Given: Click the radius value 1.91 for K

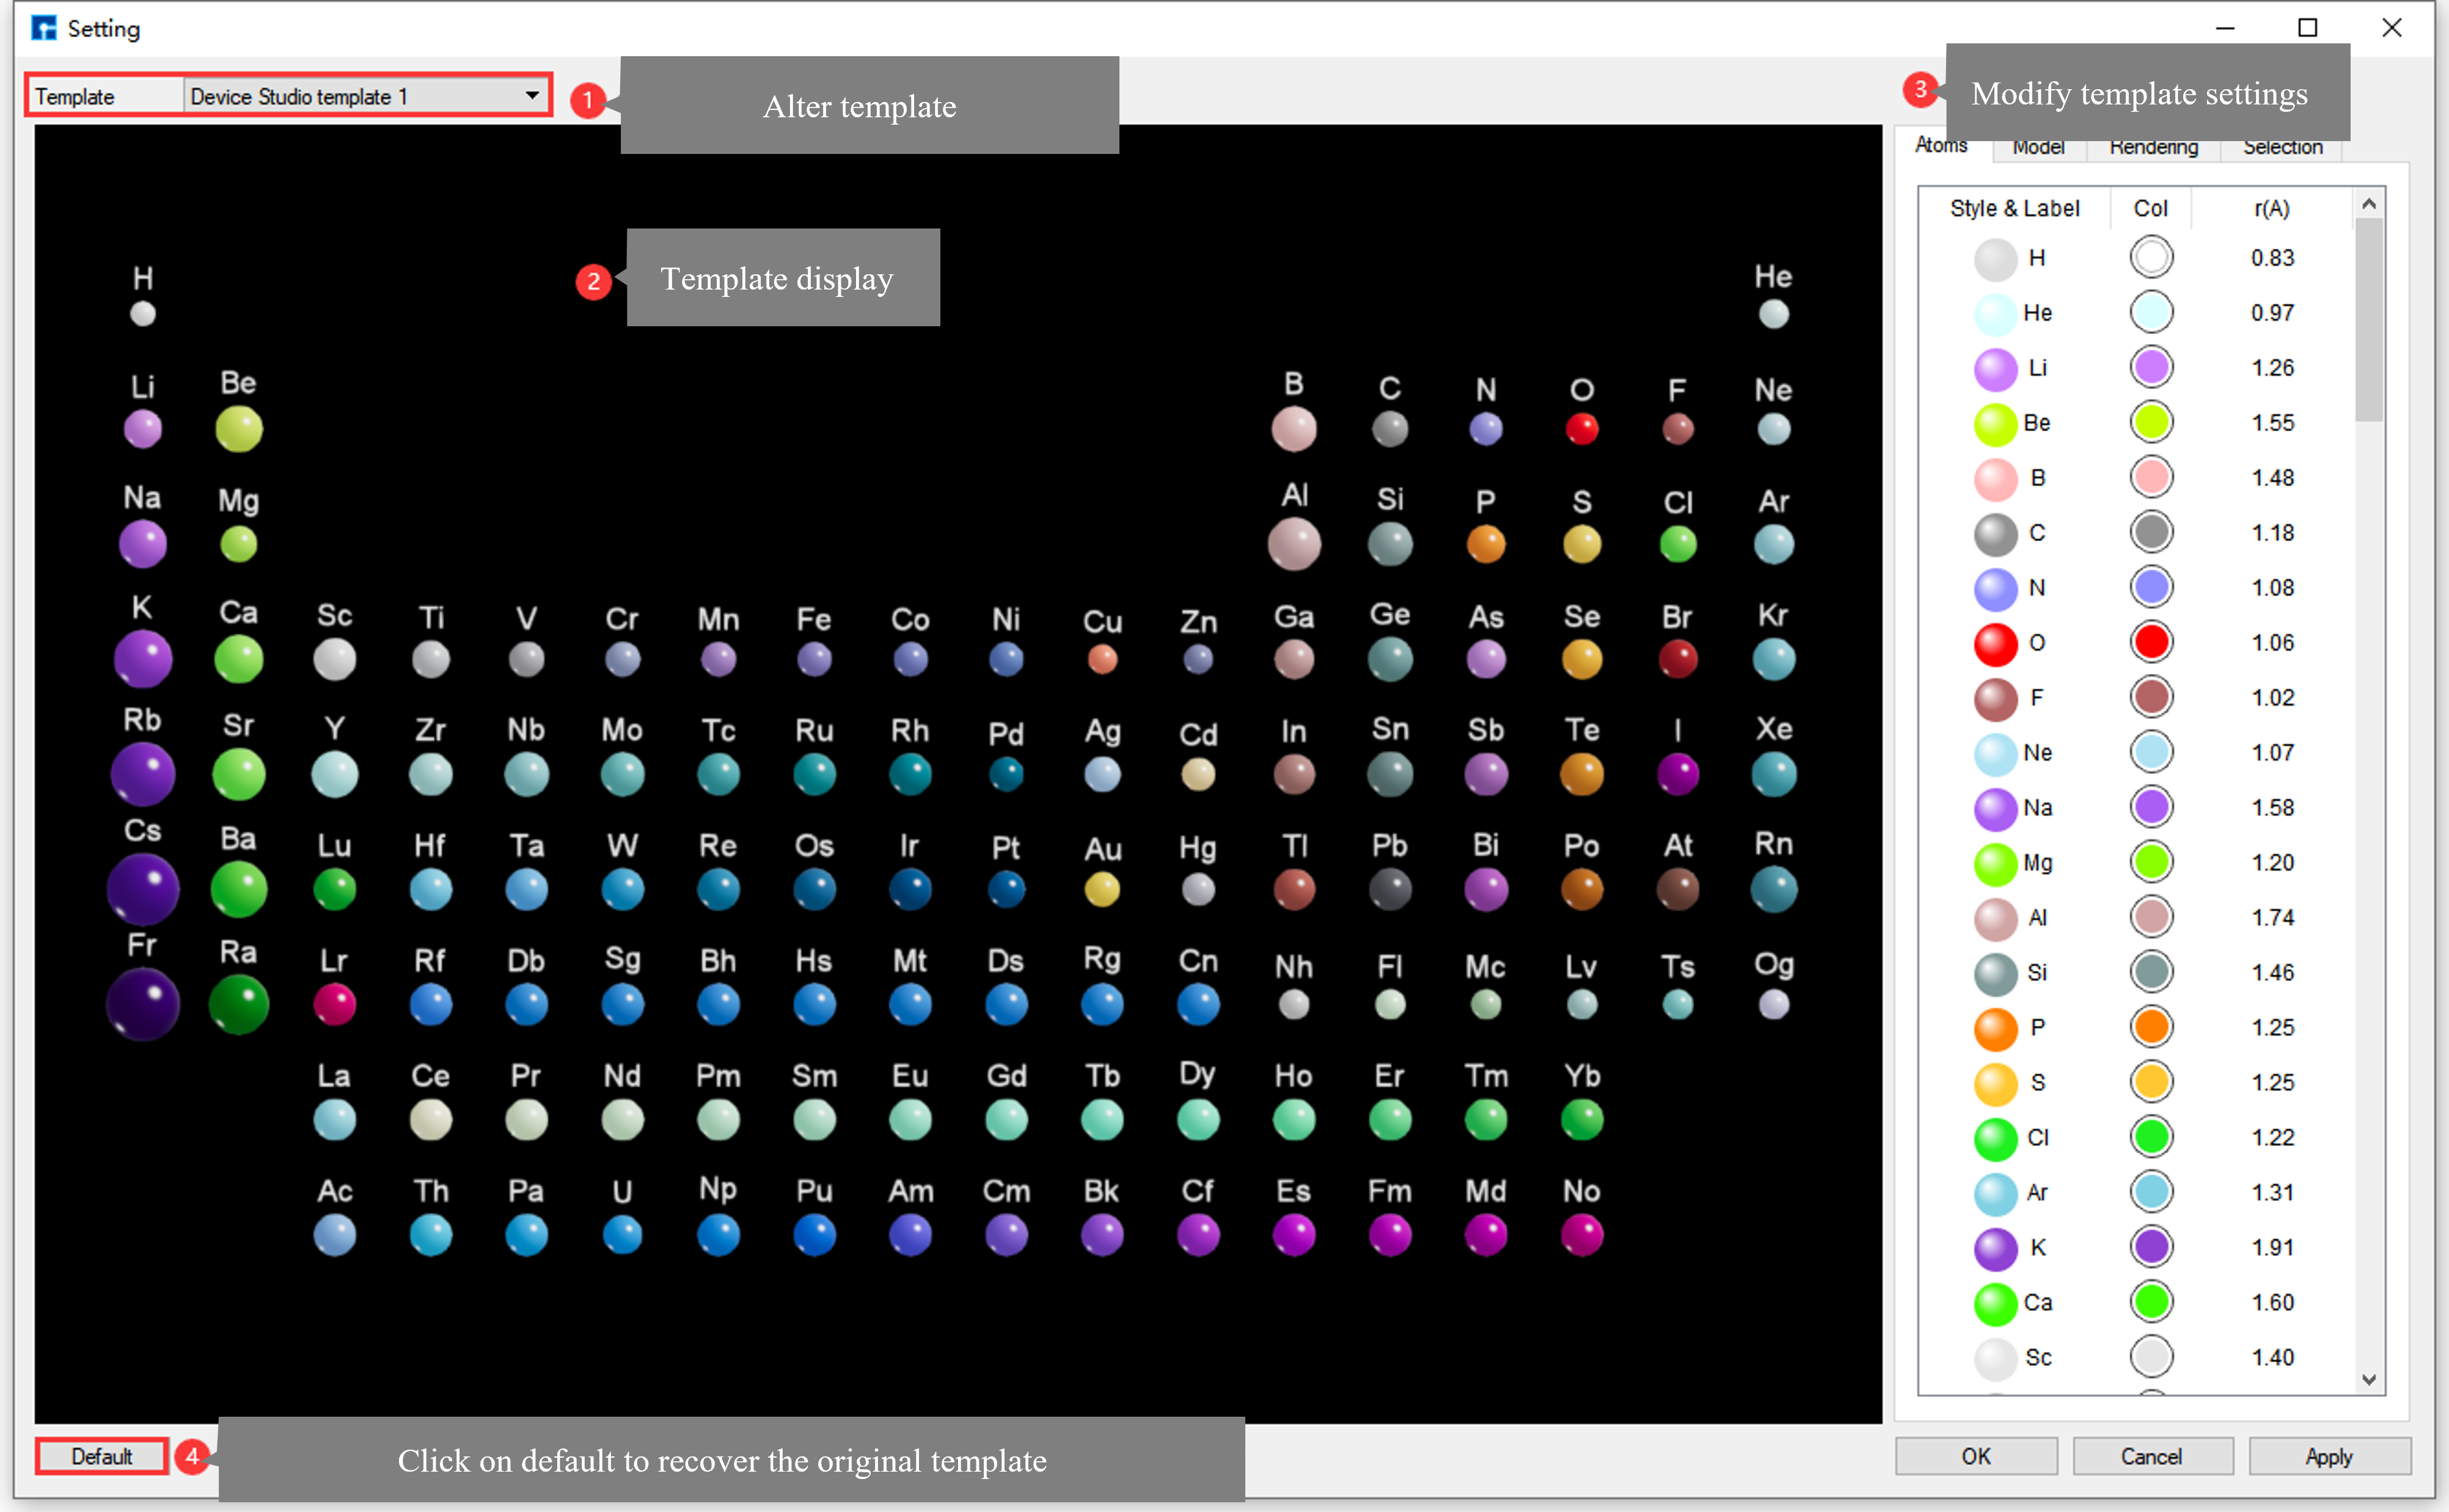Looking at the screenshot, I should point(2272,1248).
